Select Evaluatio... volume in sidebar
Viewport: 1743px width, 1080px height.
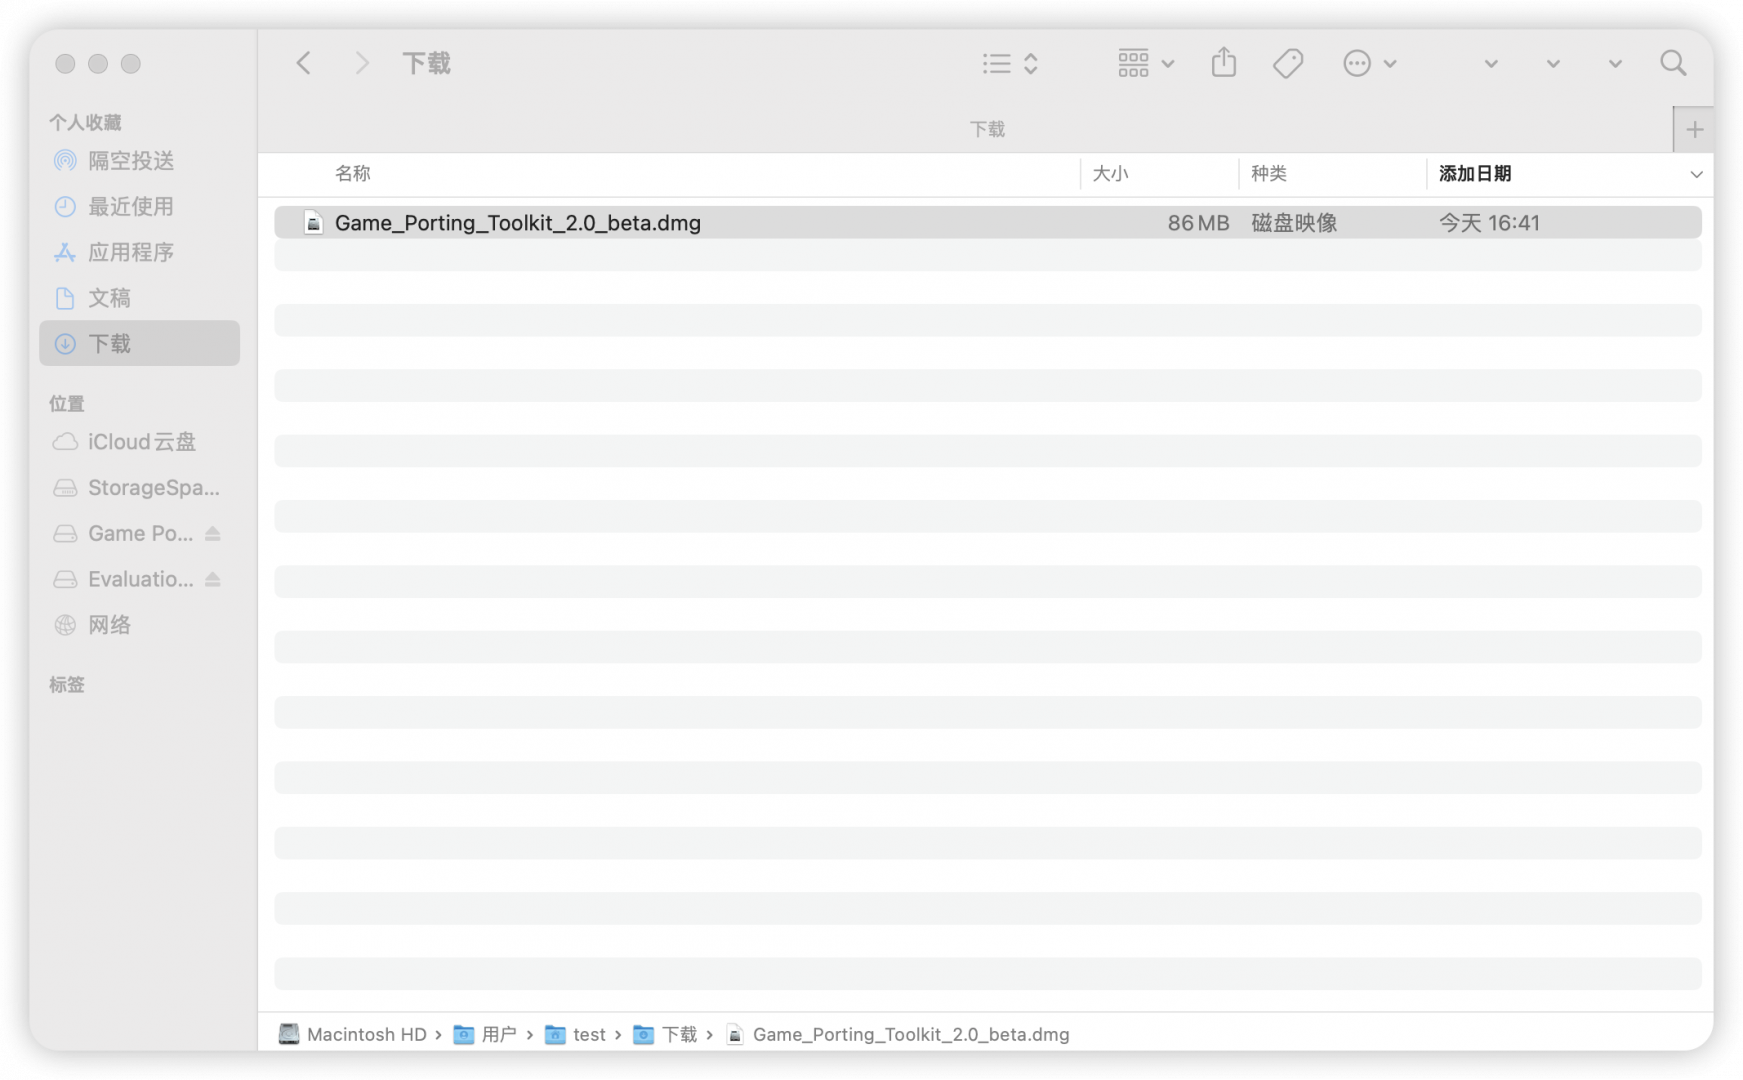click(x=139, y=579)
